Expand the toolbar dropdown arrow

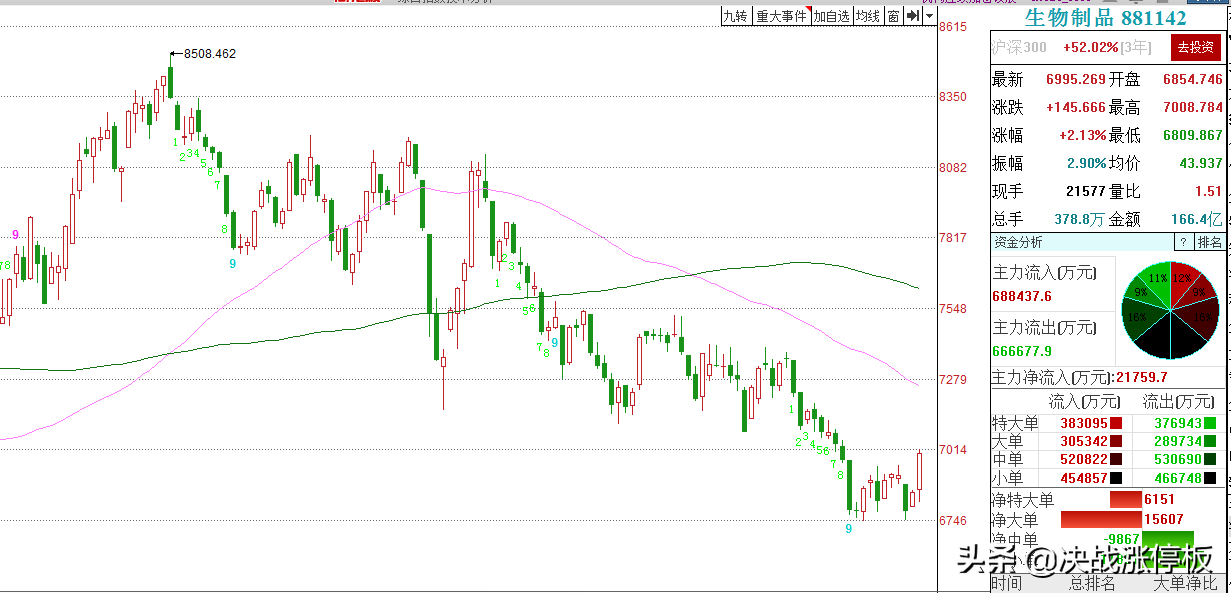pyautogui.click(x=927, y=16)
